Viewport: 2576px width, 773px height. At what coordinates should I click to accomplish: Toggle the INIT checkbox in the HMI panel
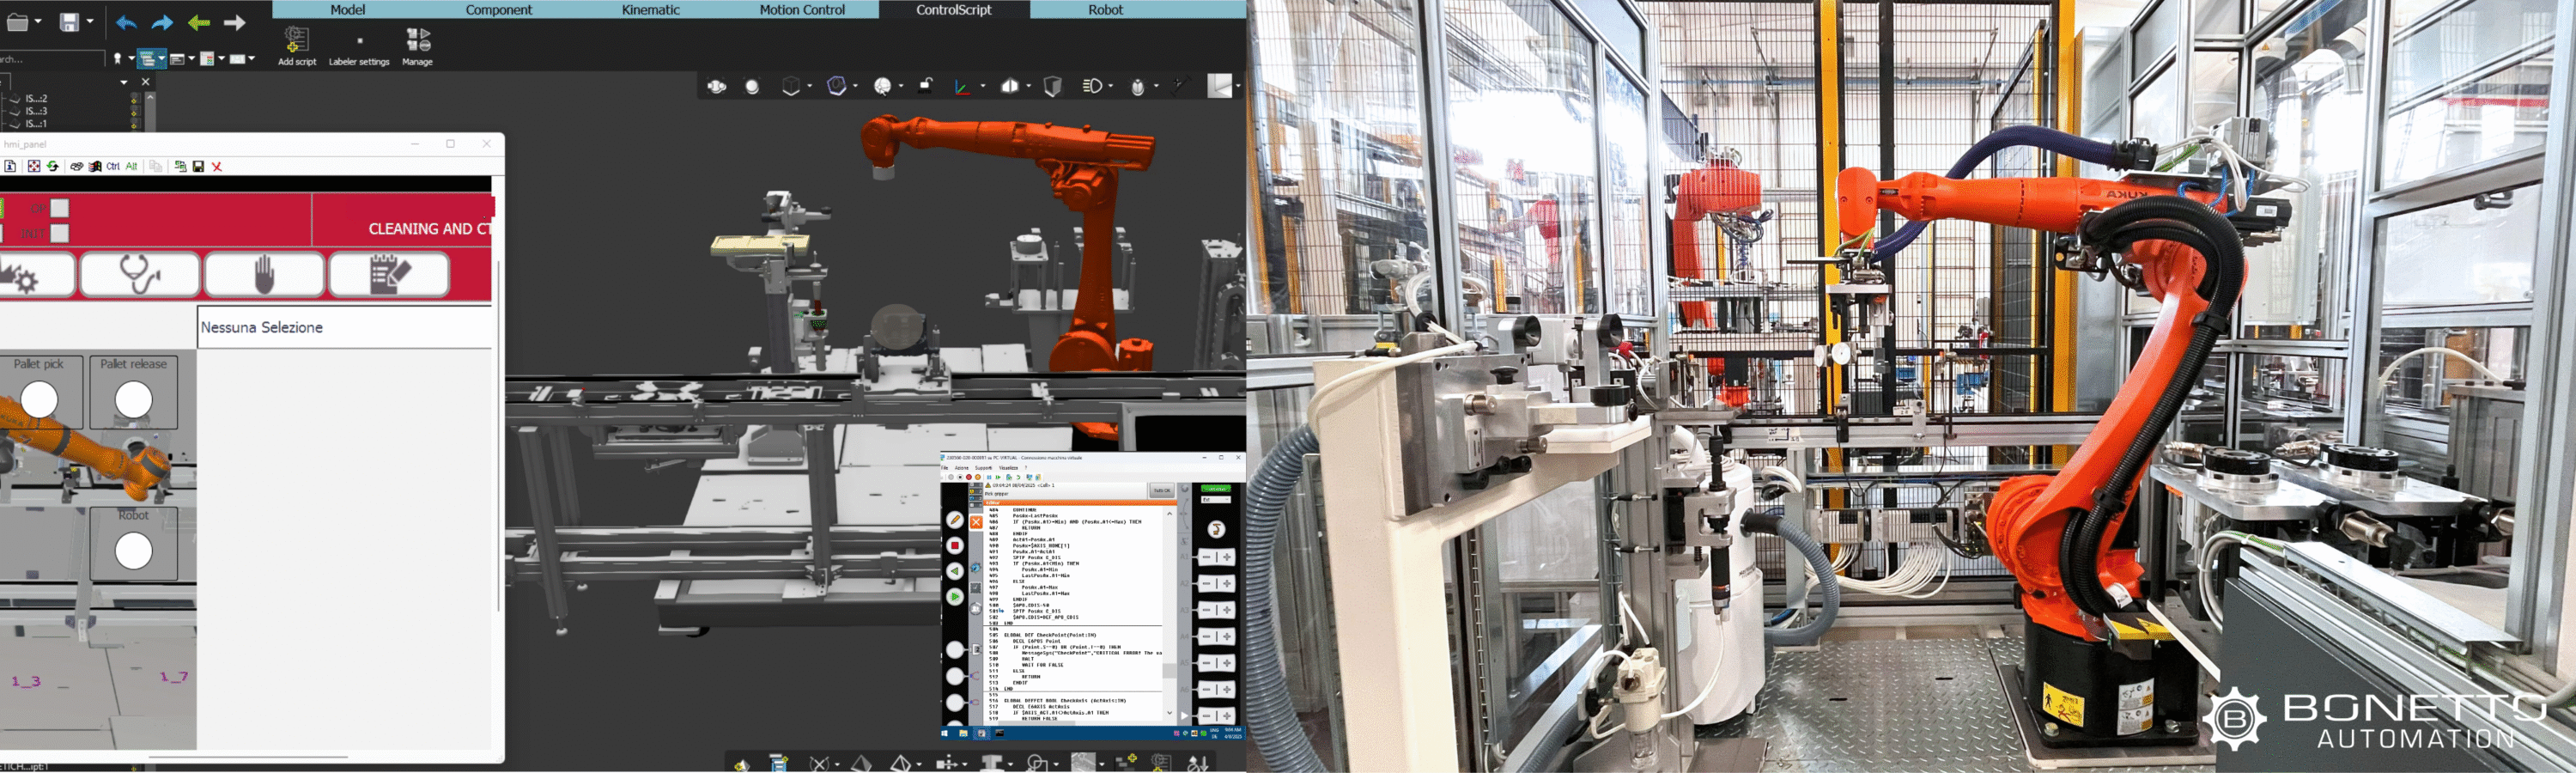pos(60,233)
